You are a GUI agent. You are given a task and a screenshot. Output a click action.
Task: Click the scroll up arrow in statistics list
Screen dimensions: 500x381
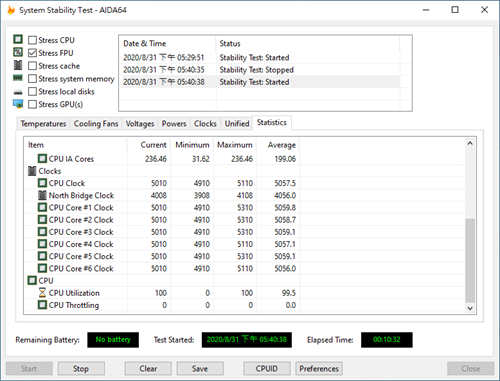(470, 143)
